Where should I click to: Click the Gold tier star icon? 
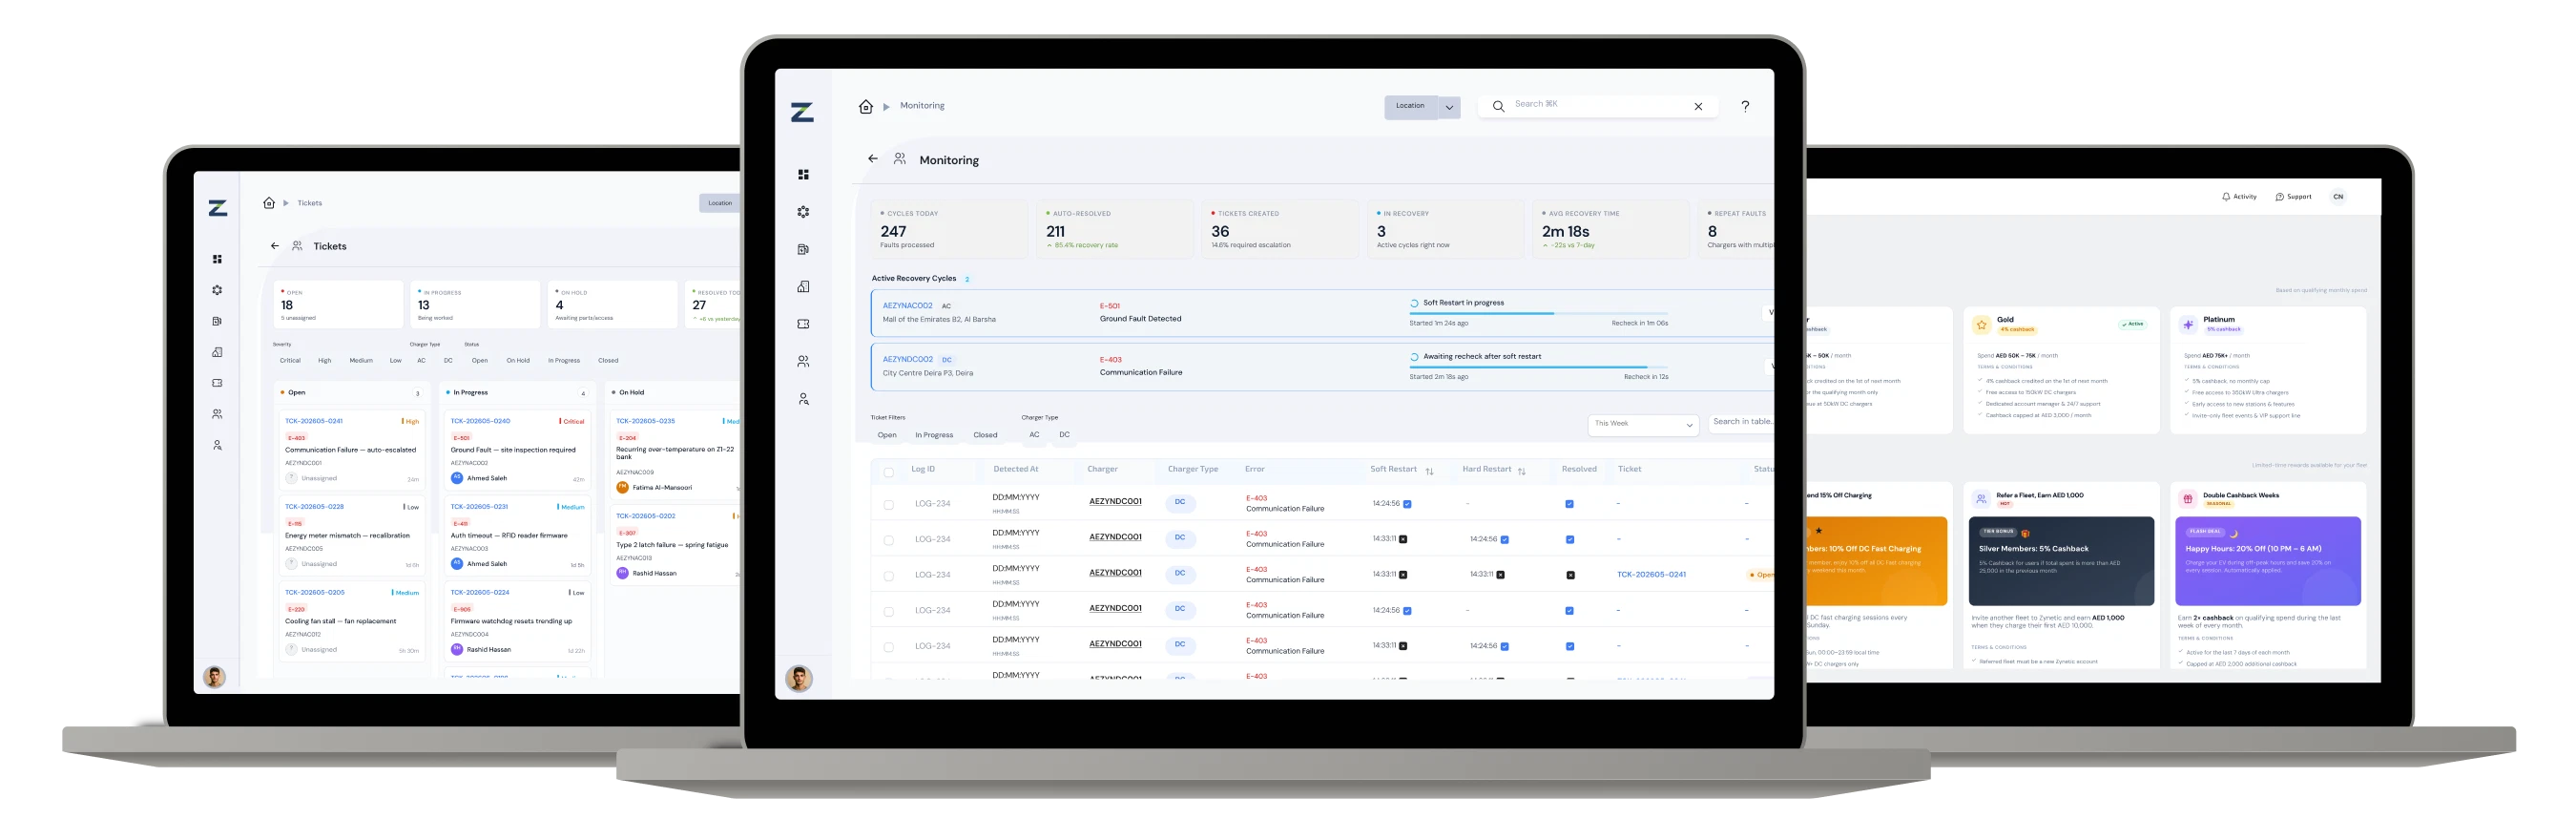click(1981, 325)
